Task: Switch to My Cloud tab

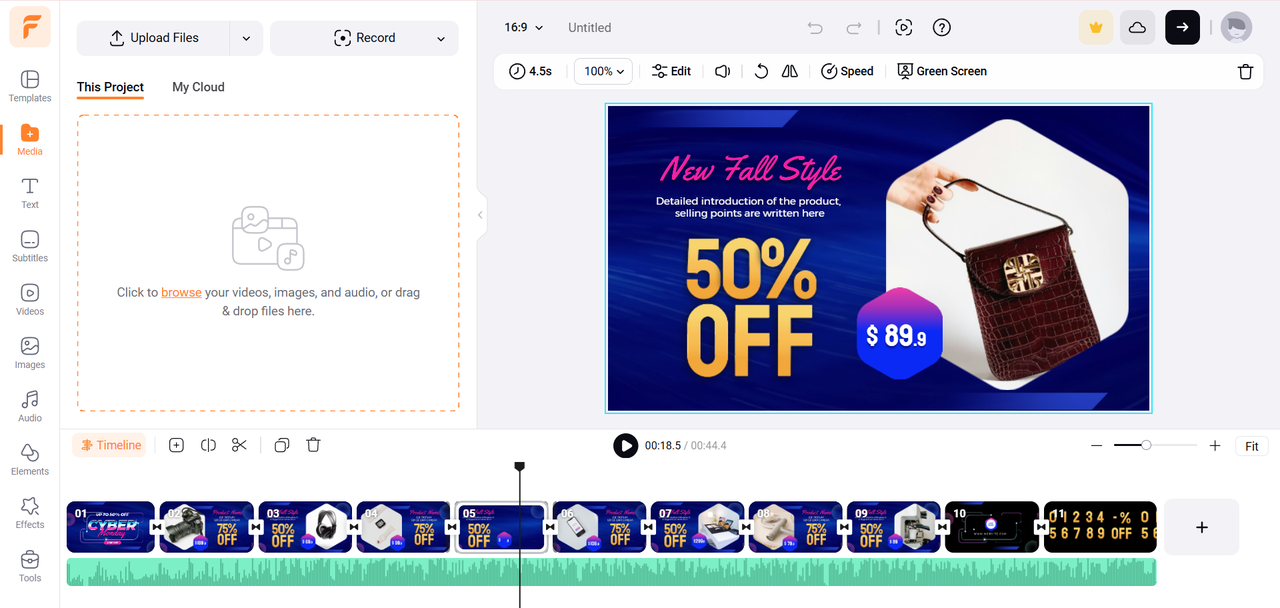Action: click(x=198, y=87)
